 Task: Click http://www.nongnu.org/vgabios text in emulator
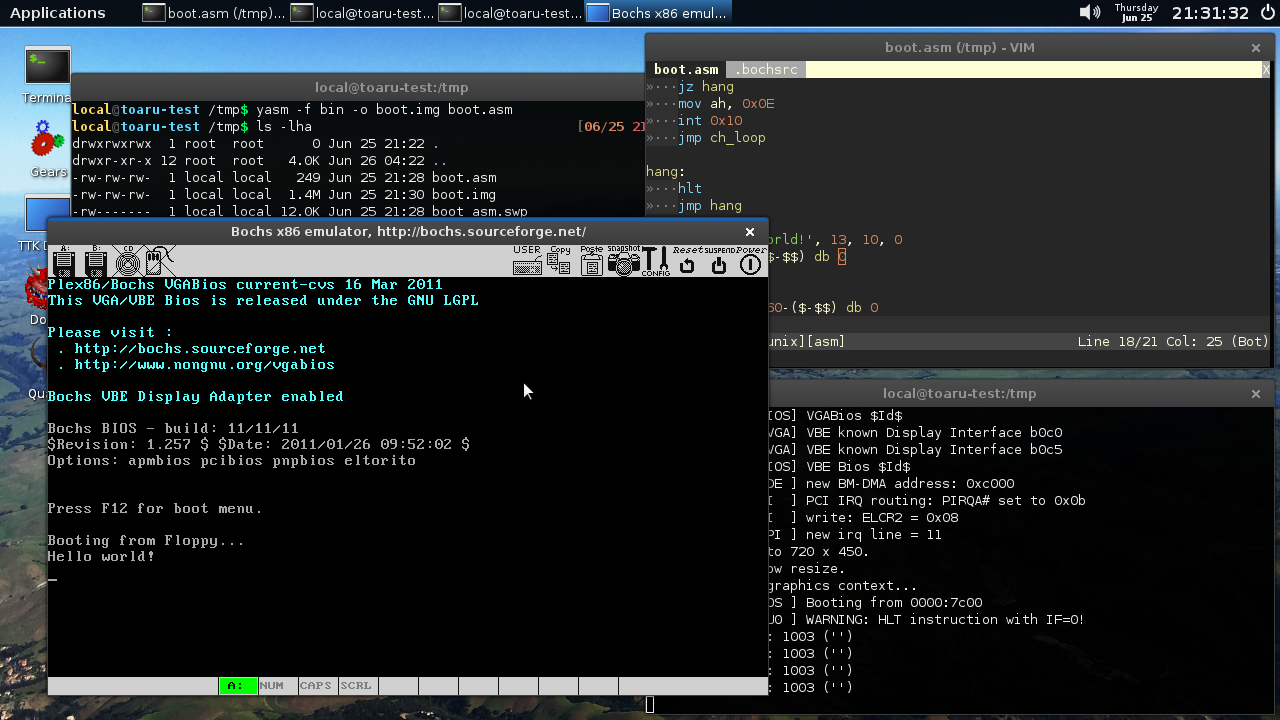point(204,364)
